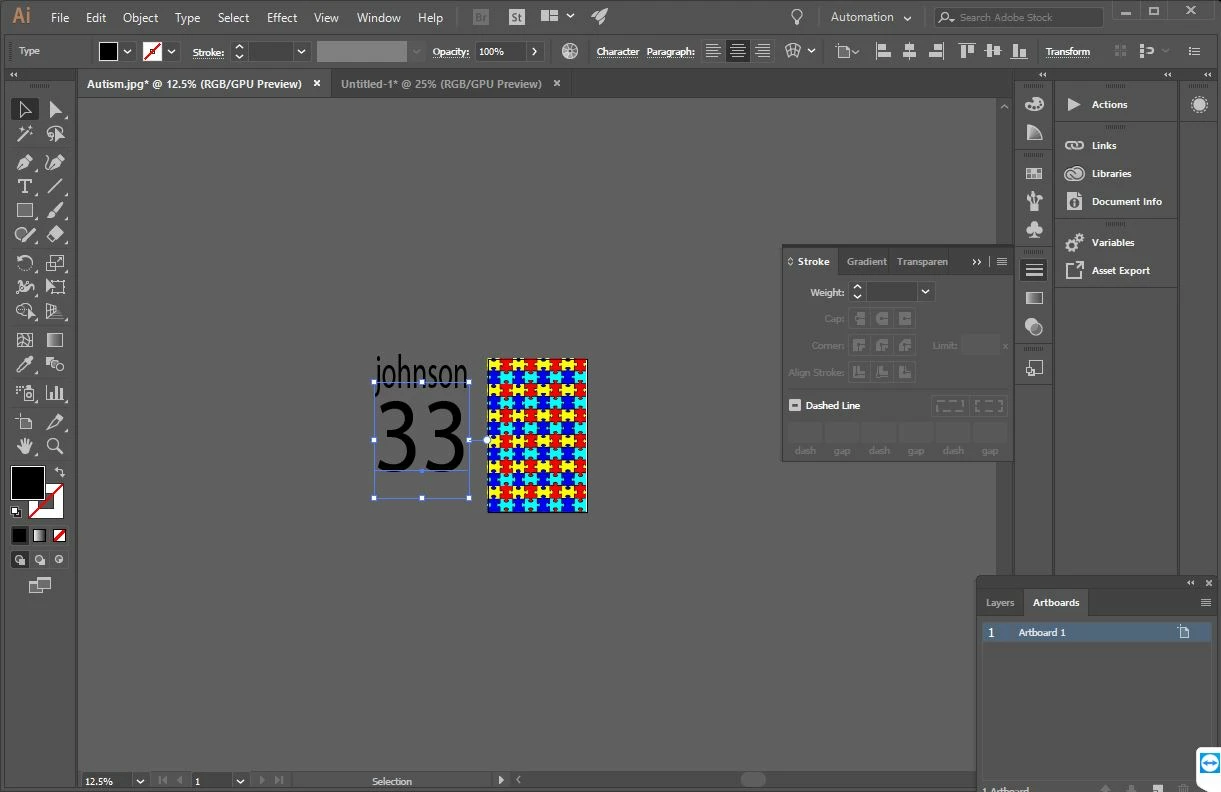
Task: Select the Selection tool arrow
Action: click(x=25, y=109)
